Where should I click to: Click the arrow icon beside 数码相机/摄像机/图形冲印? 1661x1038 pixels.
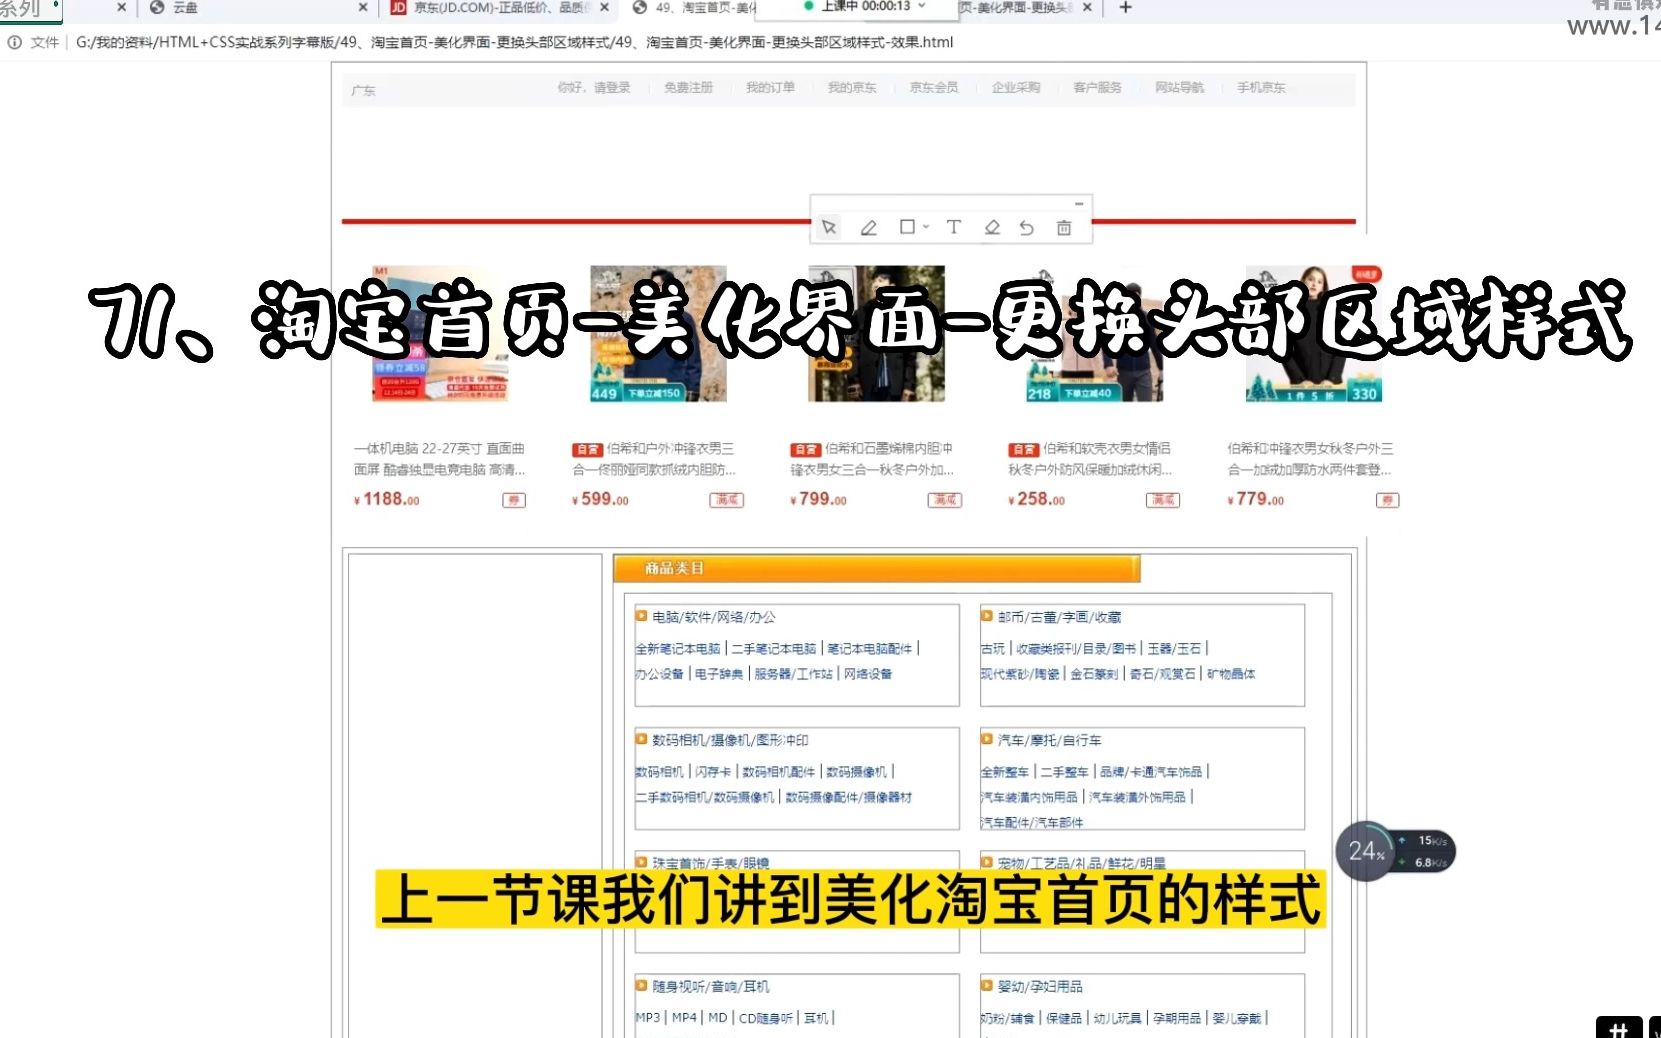[641, 739]
